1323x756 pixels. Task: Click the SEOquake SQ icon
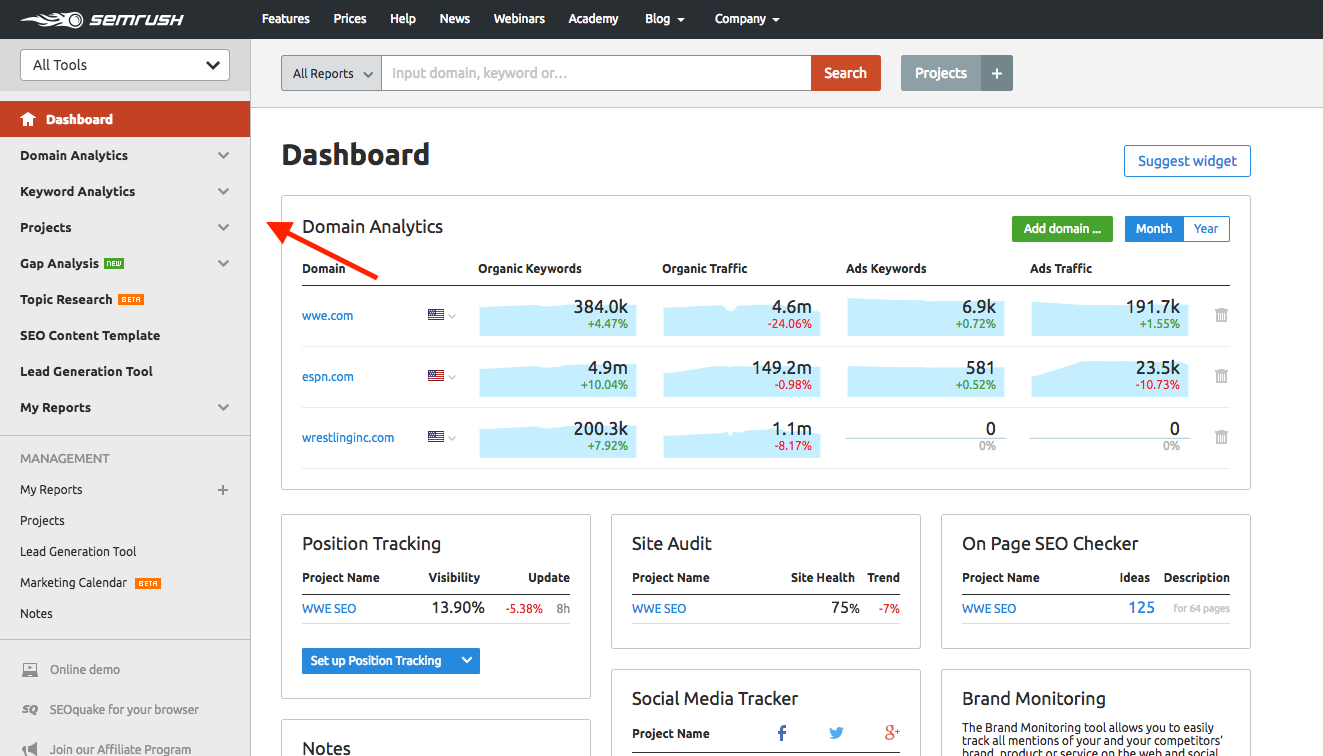pos(30,710)
